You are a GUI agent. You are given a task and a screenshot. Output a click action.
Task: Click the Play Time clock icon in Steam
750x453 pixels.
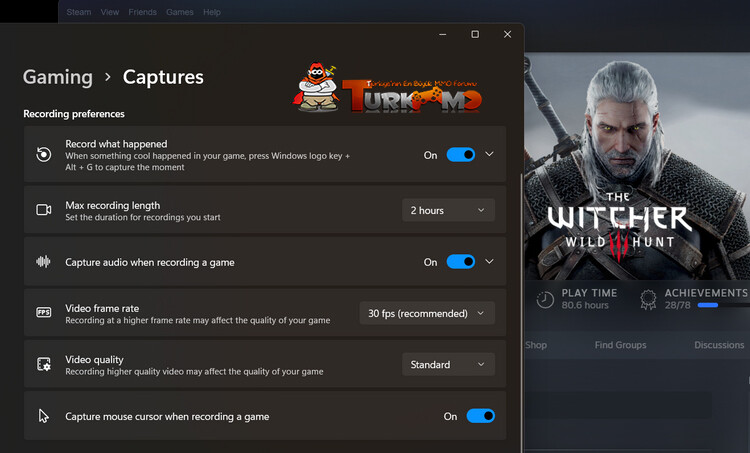click(545, 300)
